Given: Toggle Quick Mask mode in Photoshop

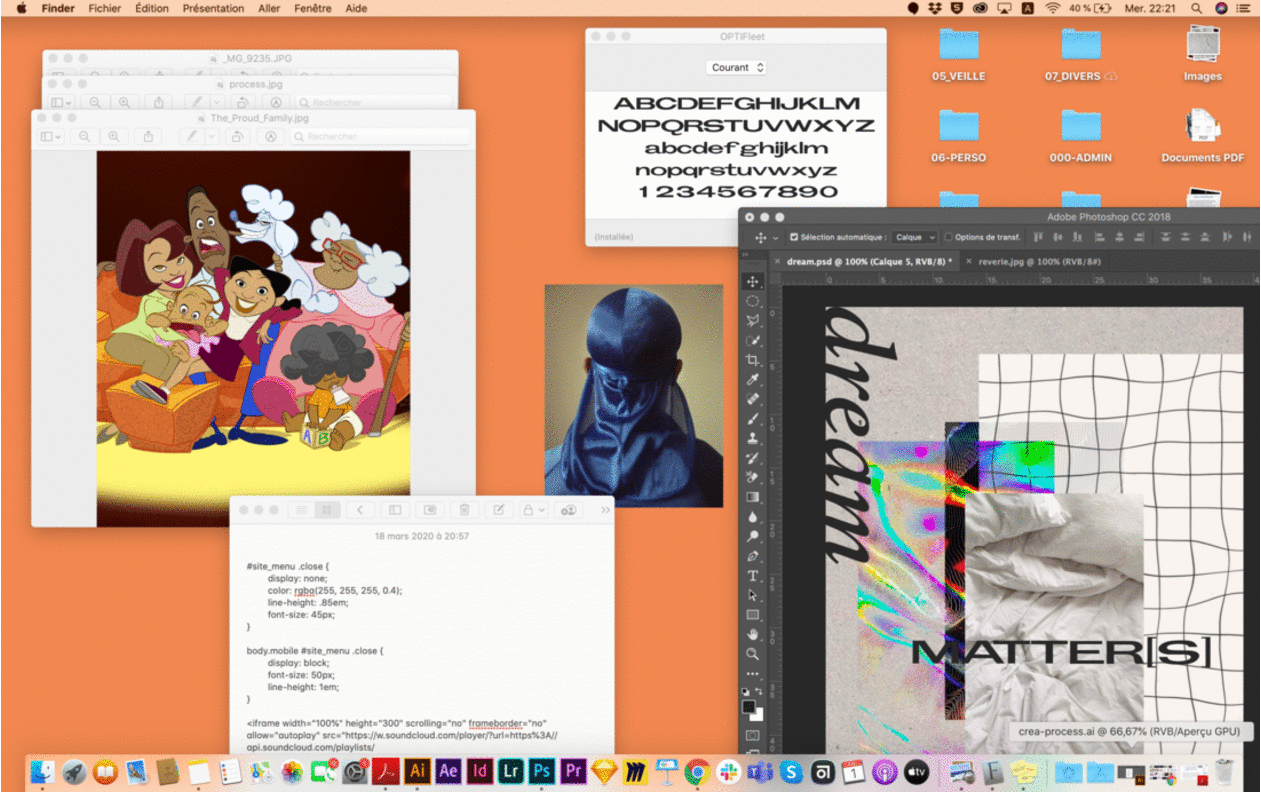Looking at the screenshot, I should click(x=753, y=735).
